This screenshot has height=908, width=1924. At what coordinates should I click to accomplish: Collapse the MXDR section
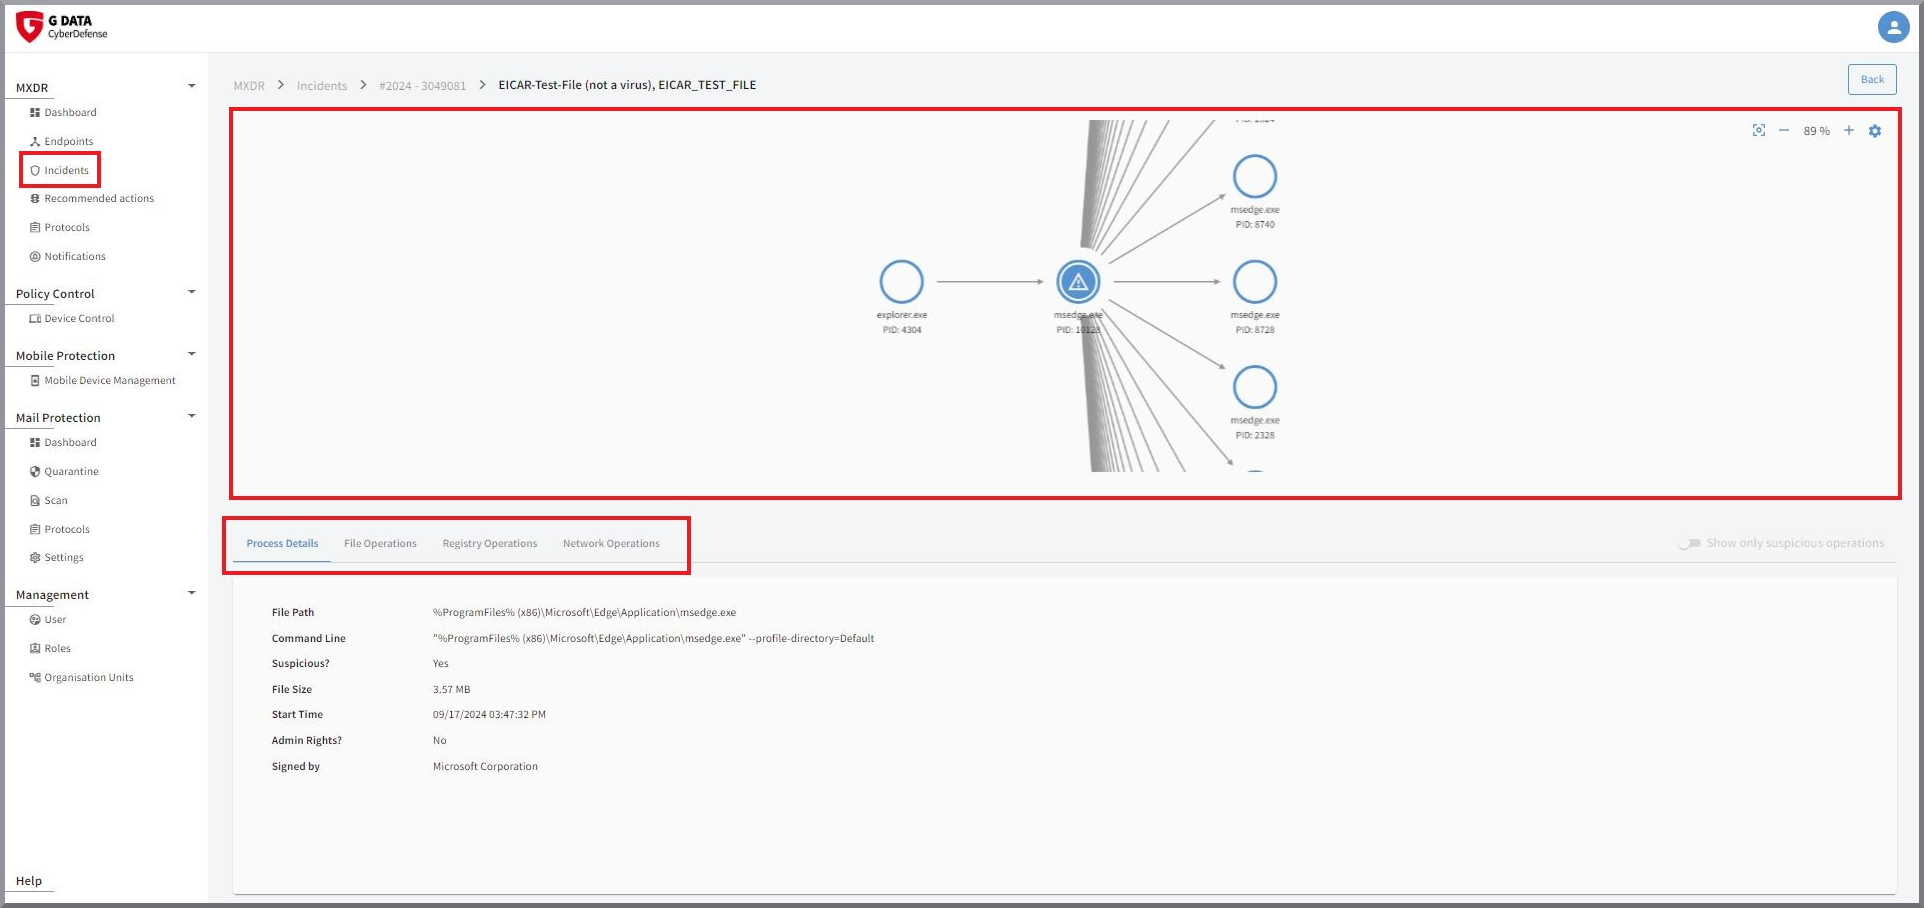coord(192,86)
